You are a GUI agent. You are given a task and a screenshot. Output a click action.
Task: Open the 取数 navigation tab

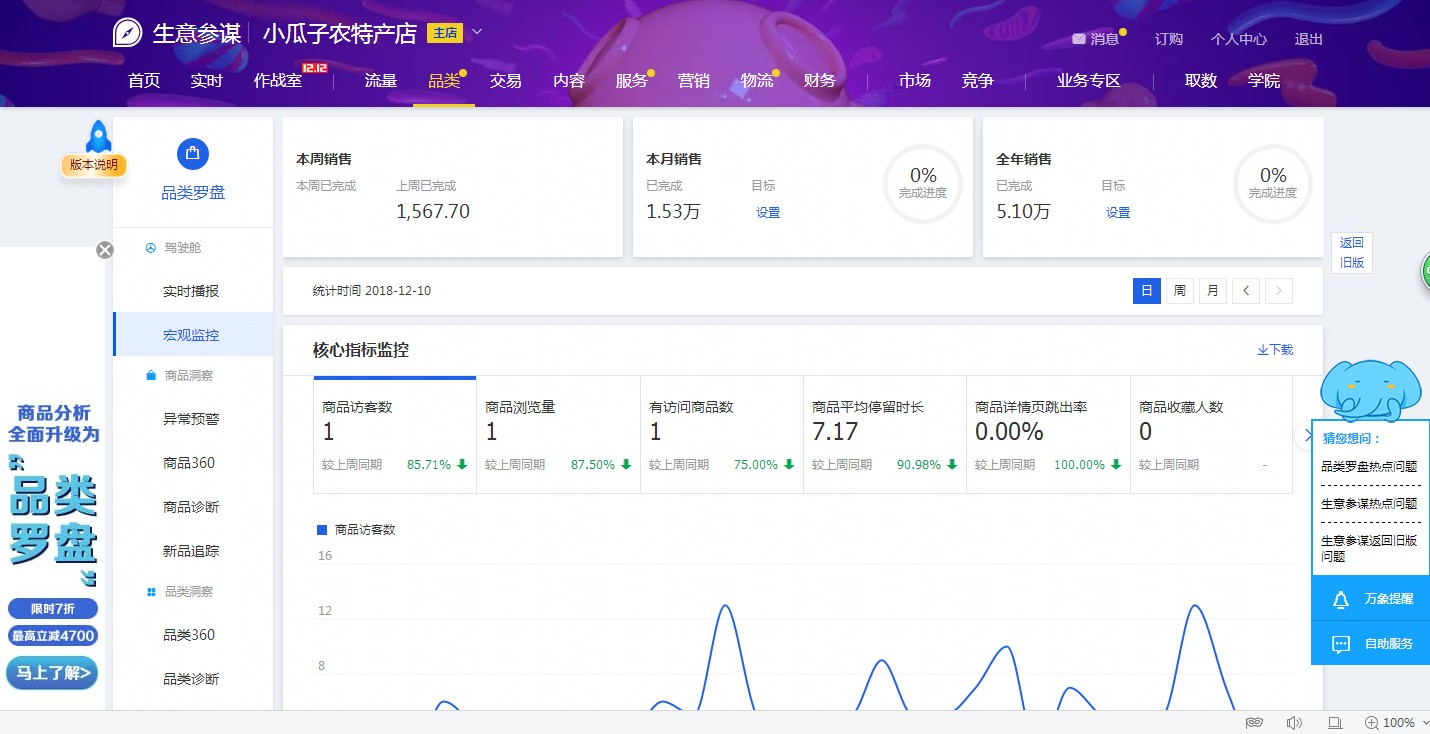(x=1201, y=81)
